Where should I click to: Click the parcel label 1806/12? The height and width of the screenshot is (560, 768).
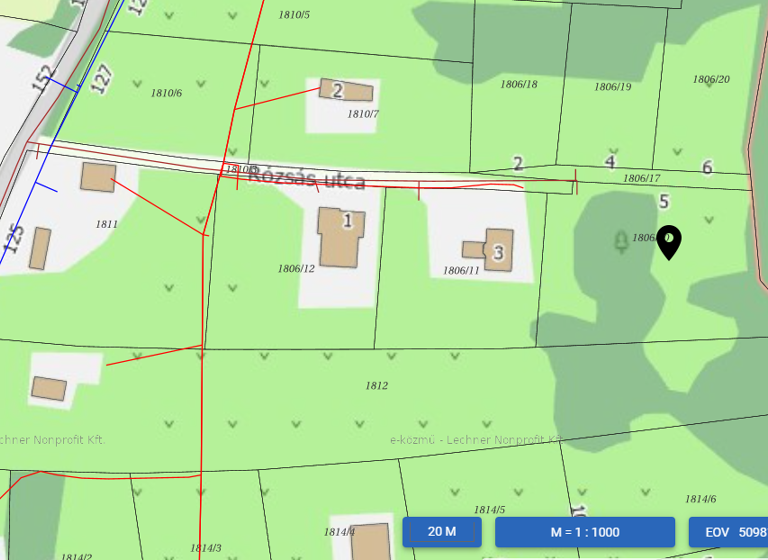296,268
